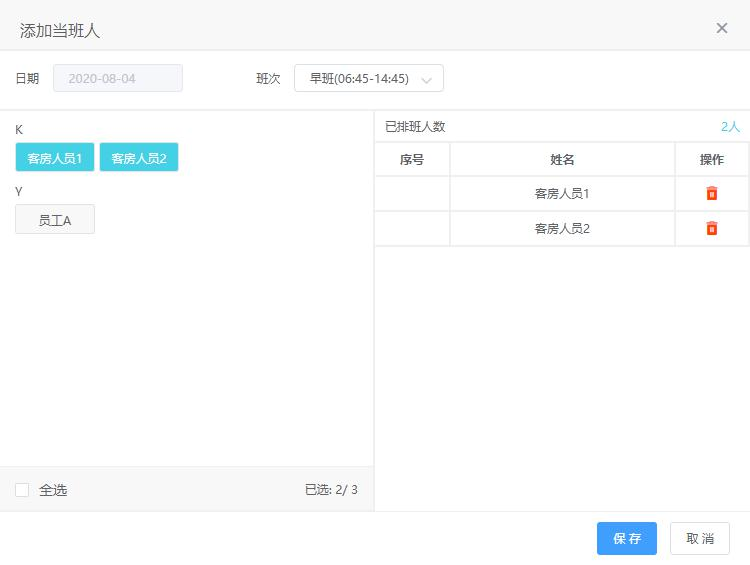Click the blue 2人 count
750x565 pixels.
[730, 127]
